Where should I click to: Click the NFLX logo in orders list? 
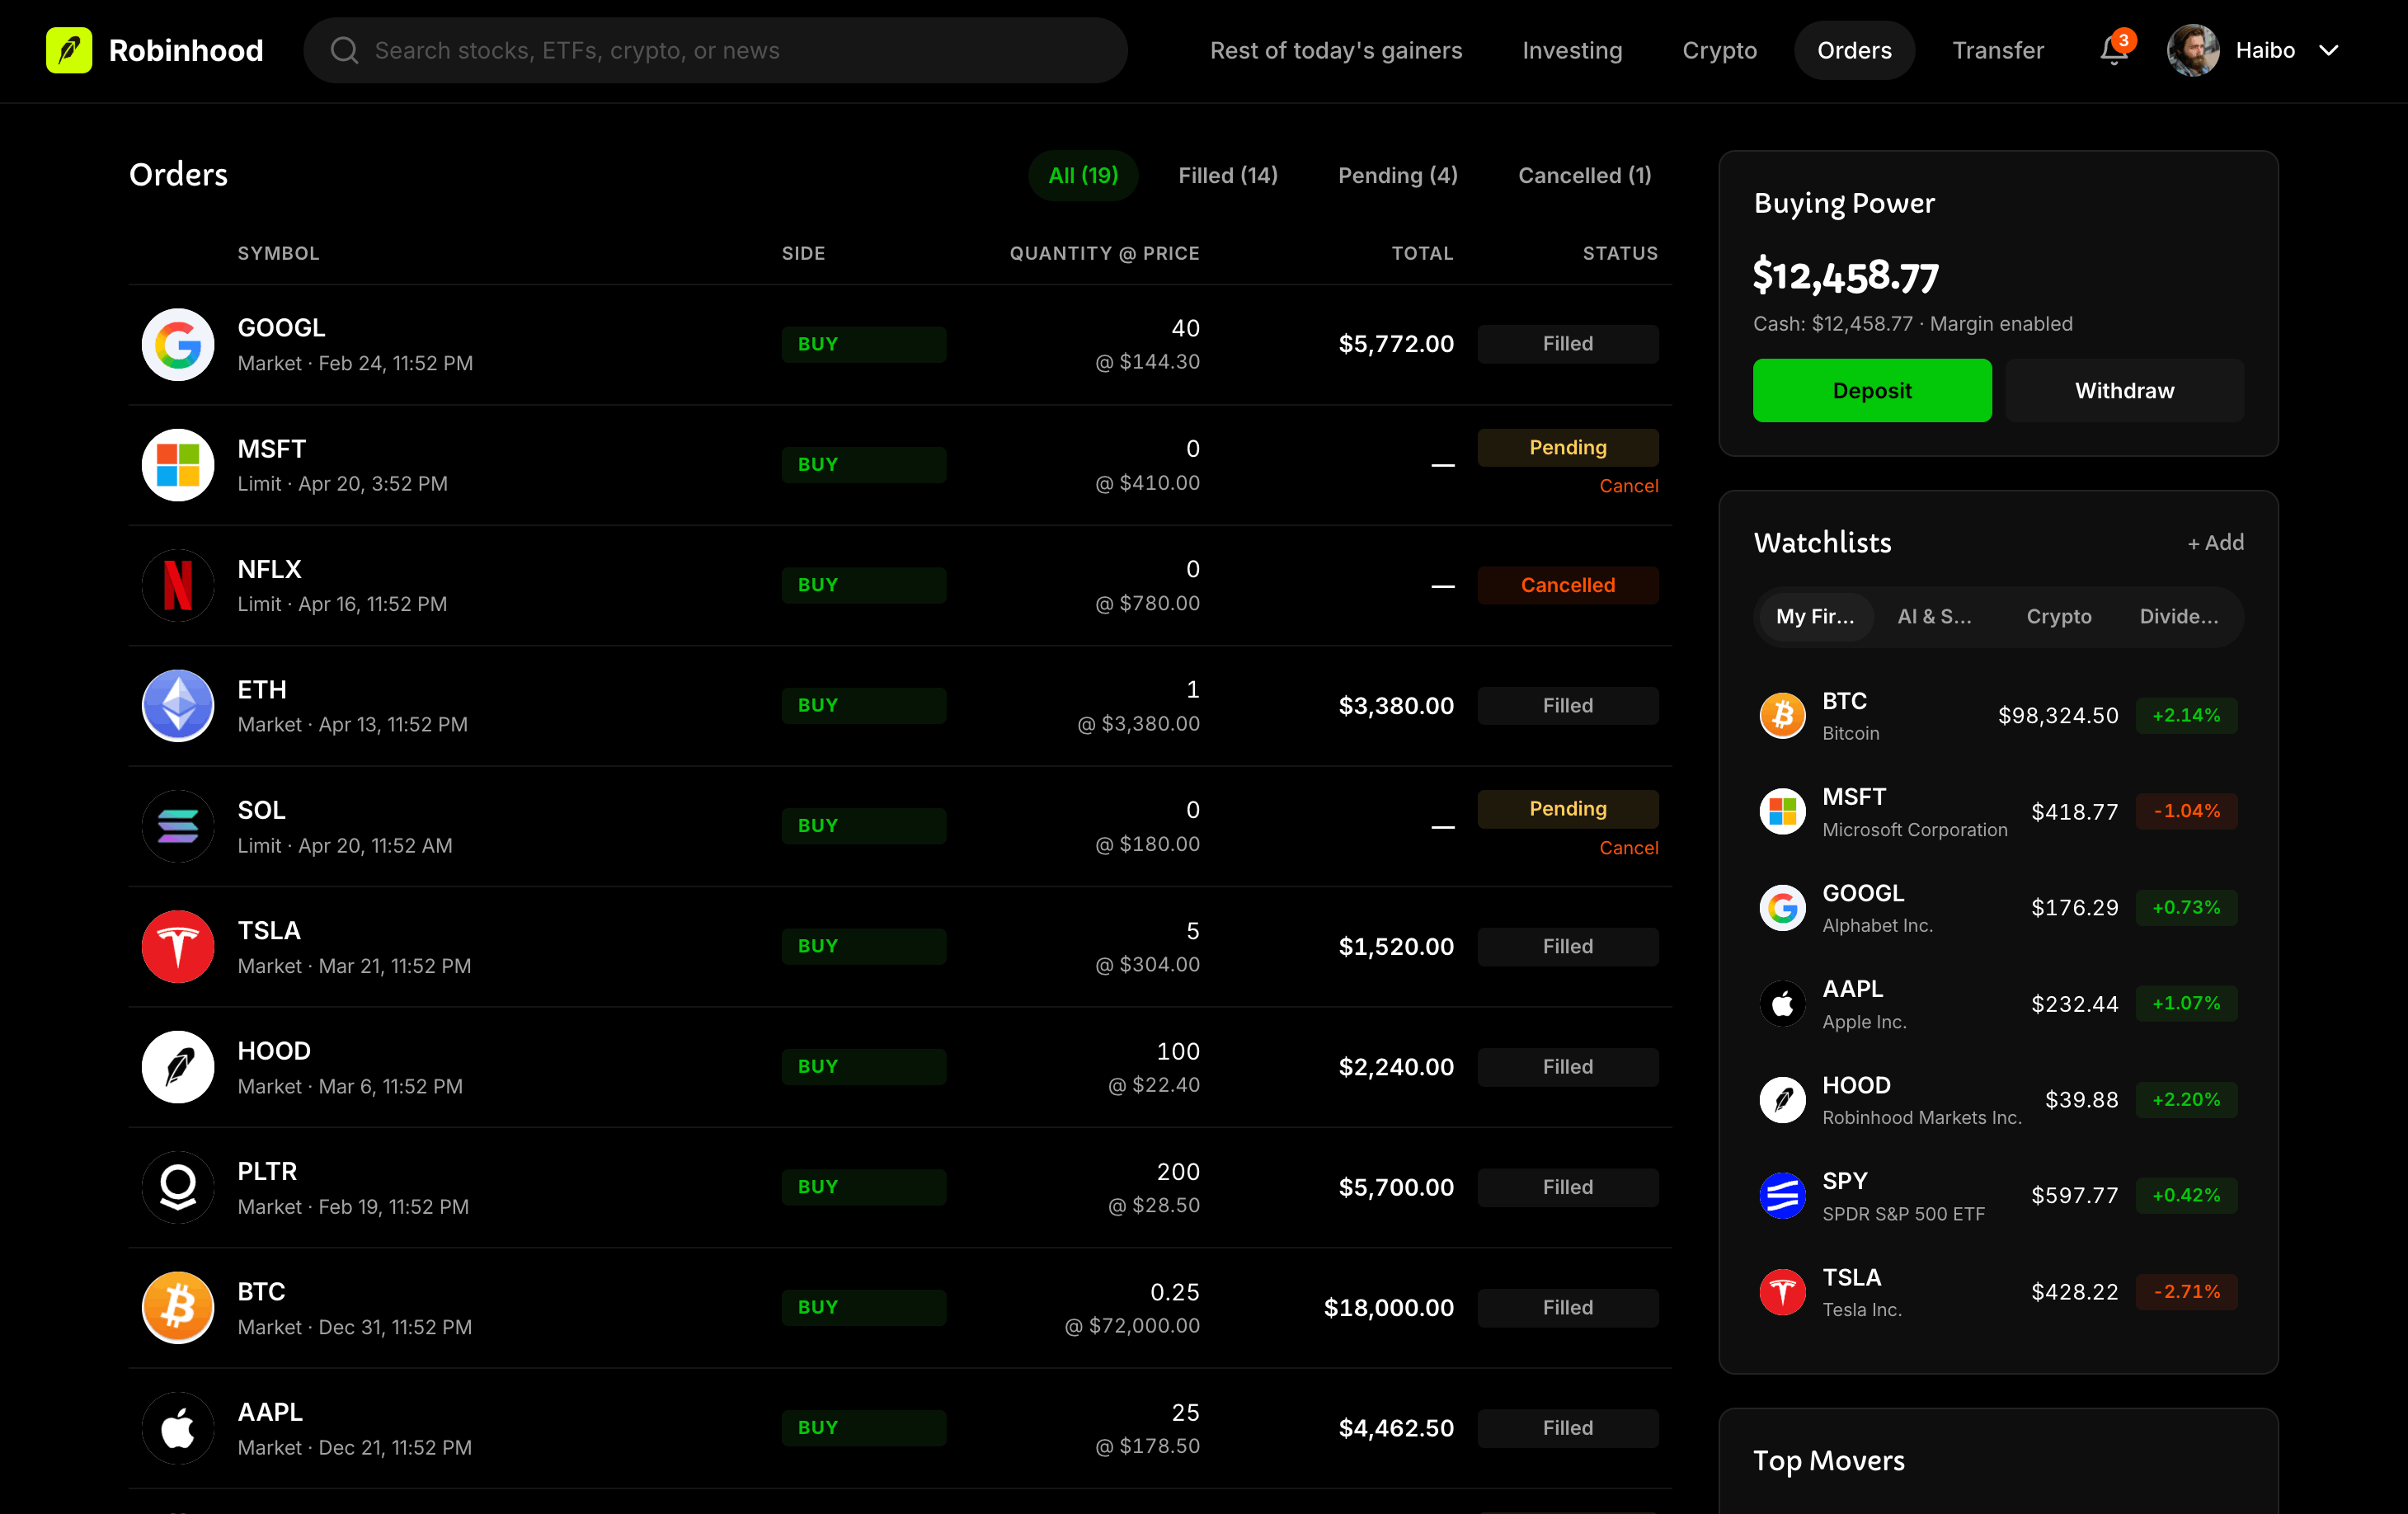[x=178, y=585]
